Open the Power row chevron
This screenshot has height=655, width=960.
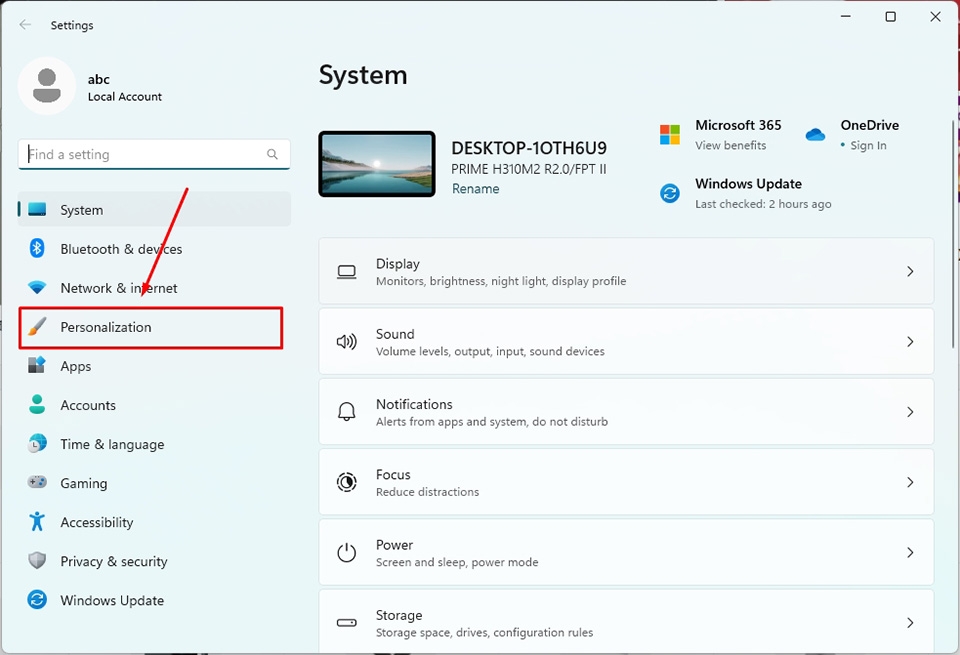tap(910, 553)
